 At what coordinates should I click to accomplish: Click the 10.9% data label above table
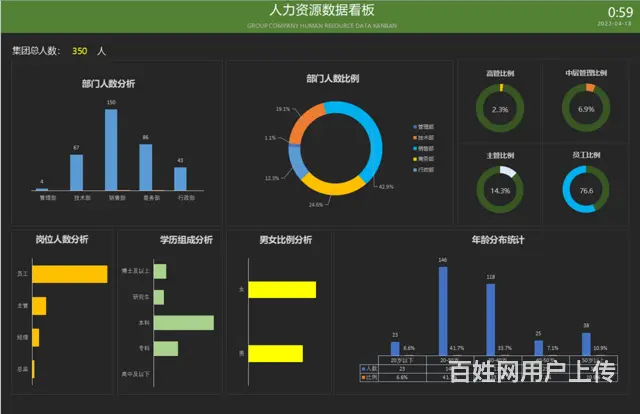pos(600,348)
